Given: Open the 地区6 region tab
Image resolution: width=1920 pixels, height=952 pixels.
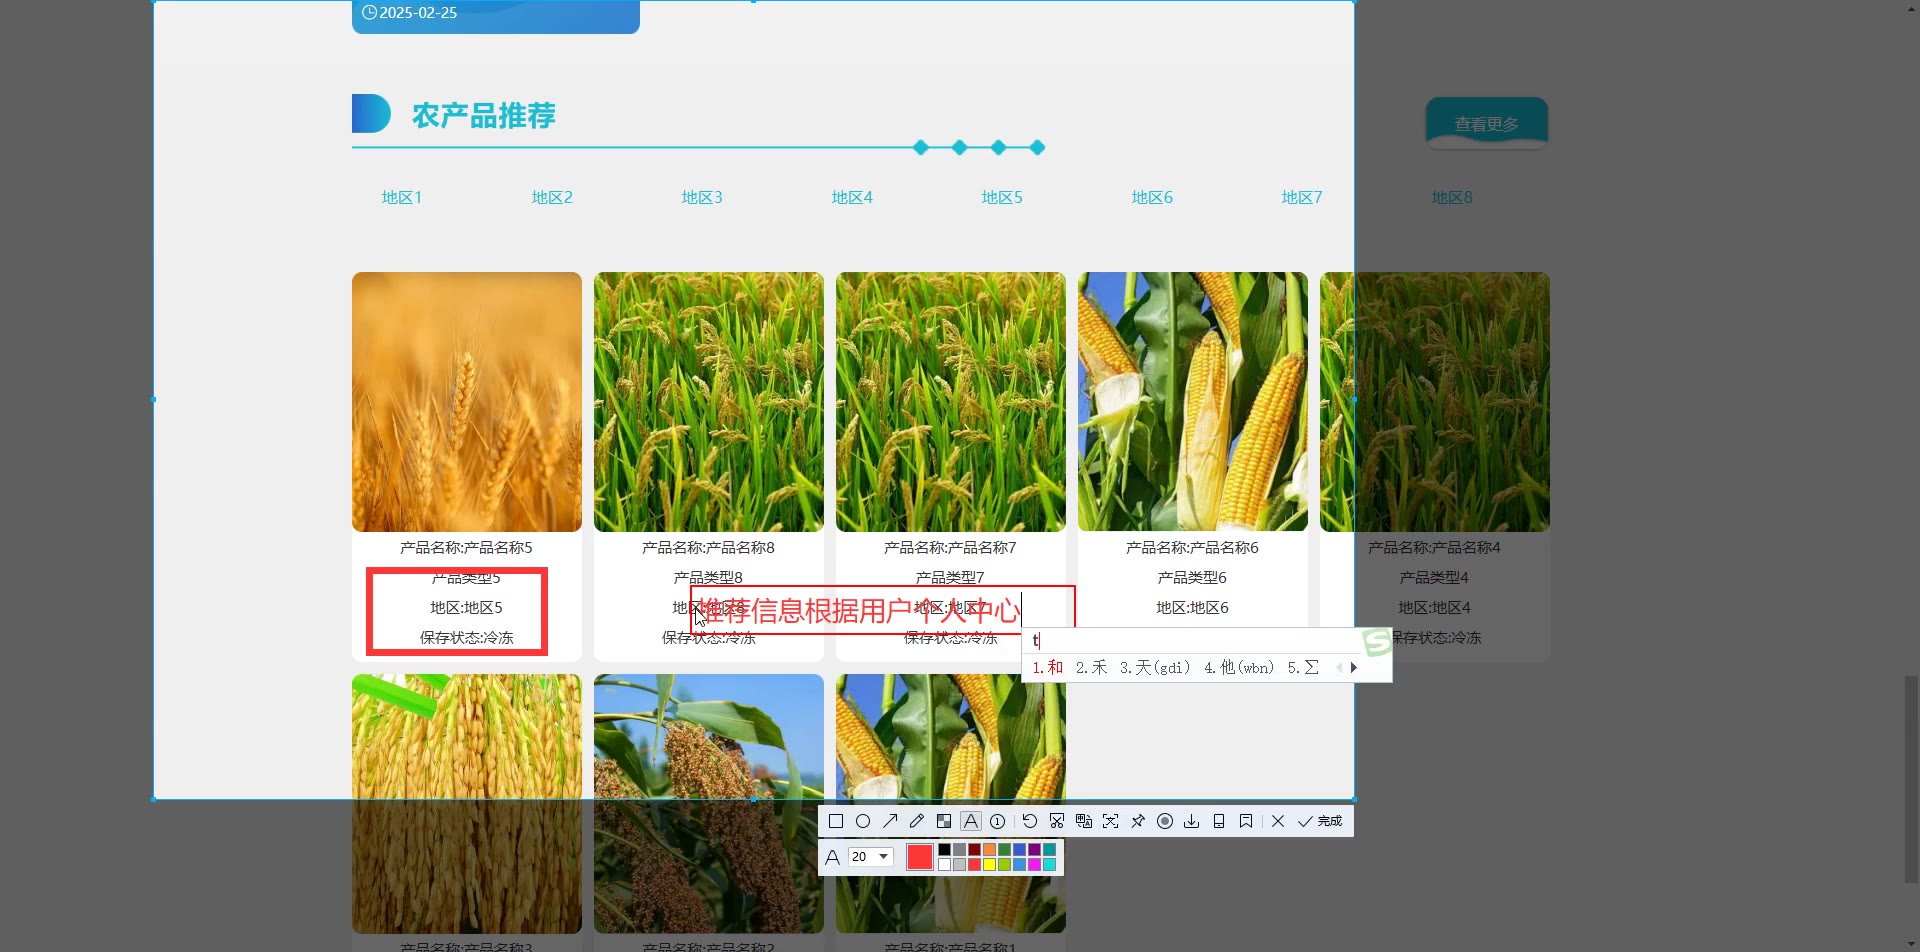Looking at the screenshot, I should click(x=1152, y=198).
